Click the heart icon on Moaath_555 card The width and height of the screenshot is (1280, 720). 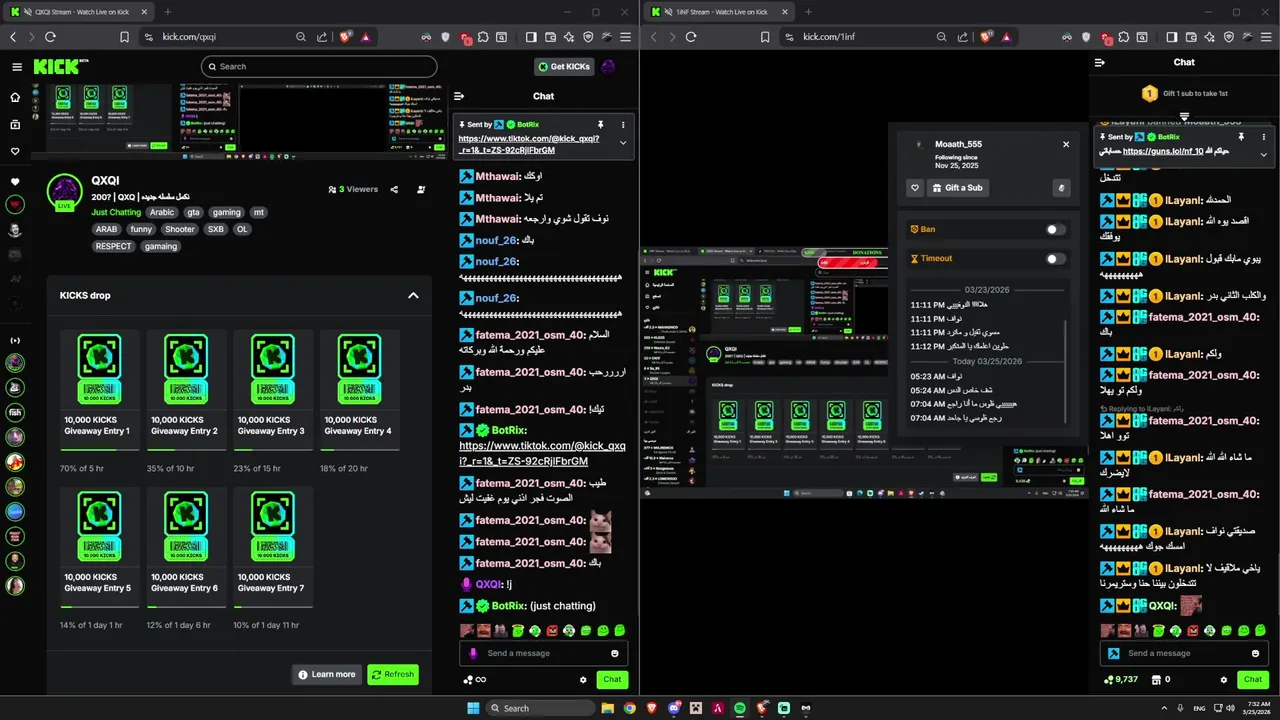click(x=915, y=188)
